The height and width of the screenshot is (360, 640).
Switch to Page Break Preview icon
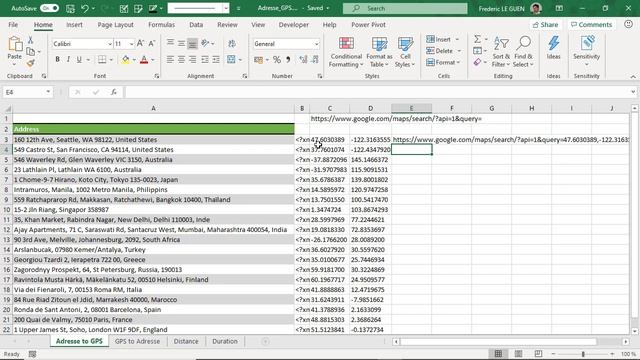(x=538, y=353)
